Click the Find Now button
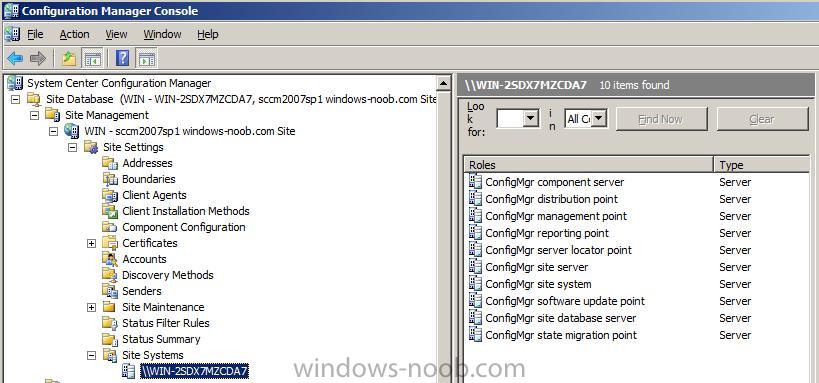 pyautogui.click(x=661, y=119)
